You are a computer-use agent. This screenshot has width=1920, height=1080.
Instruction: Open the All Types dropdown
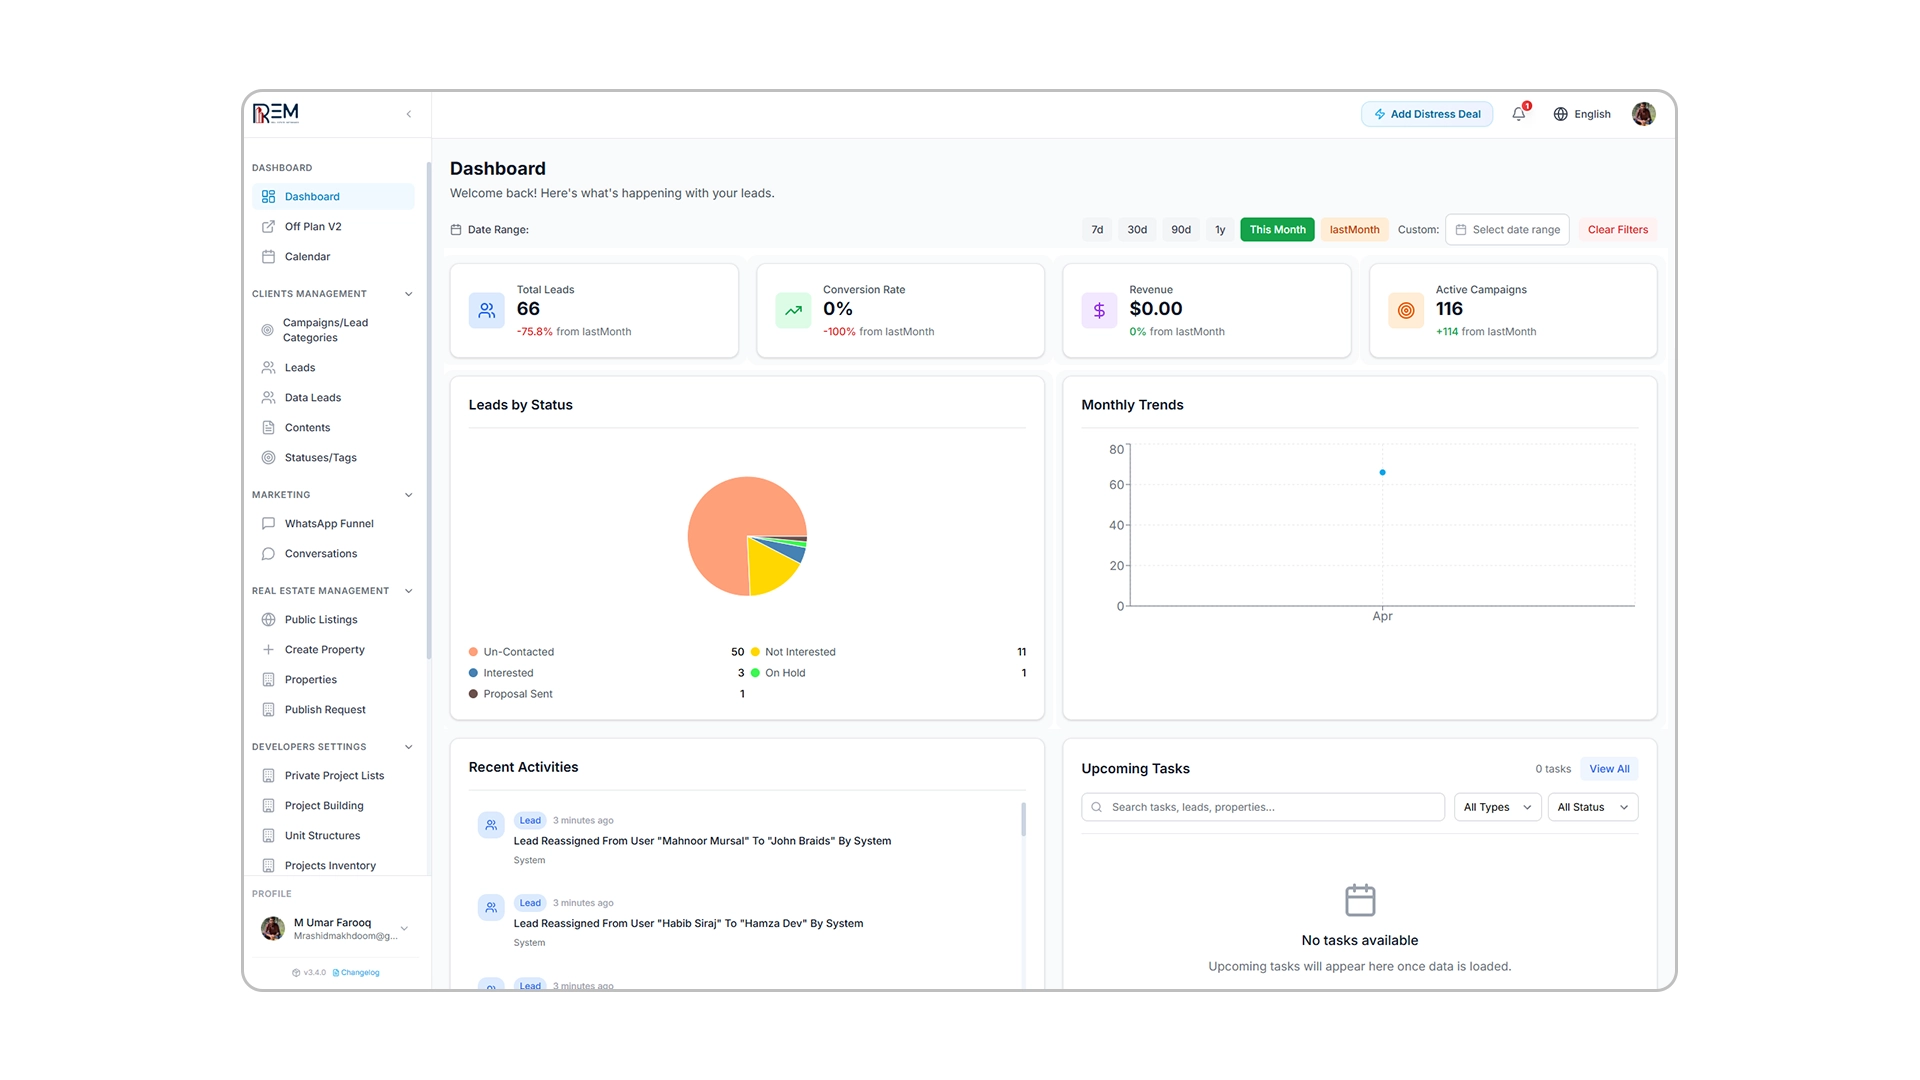click(x=1497, y=807)
